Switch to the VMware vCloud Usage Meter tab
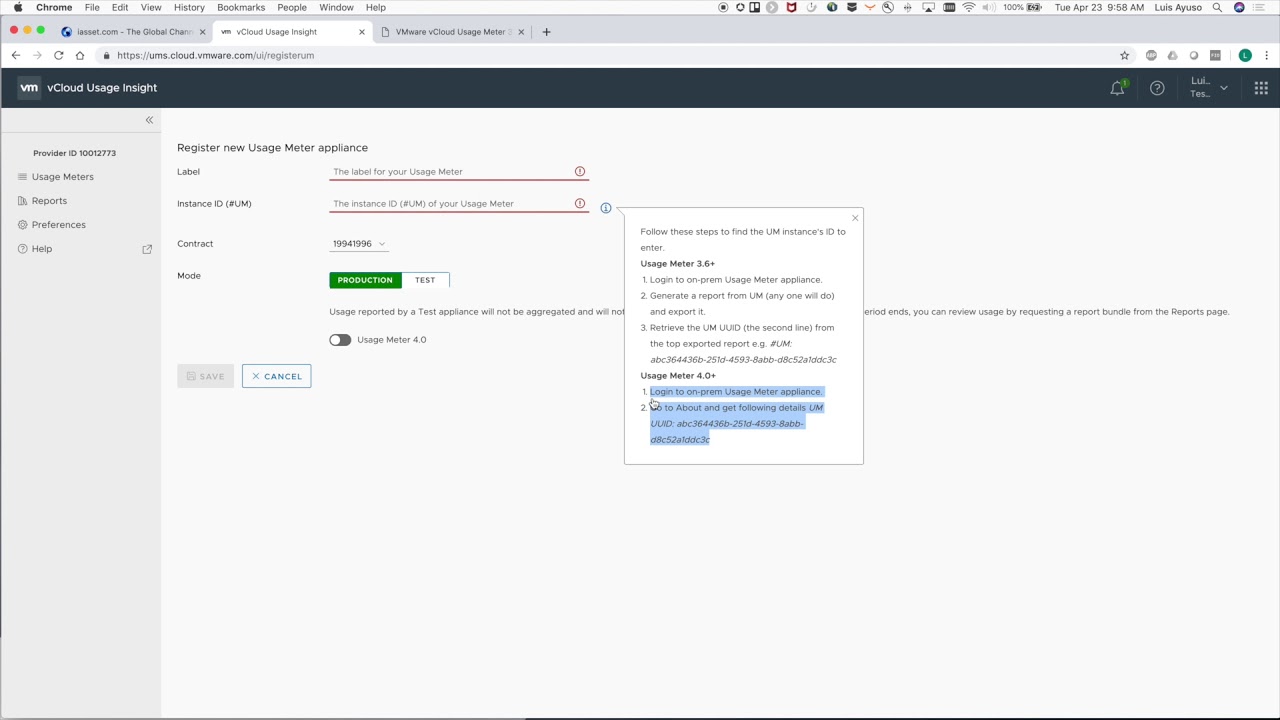The image size is (1280, 720). (x=450, y=32)
